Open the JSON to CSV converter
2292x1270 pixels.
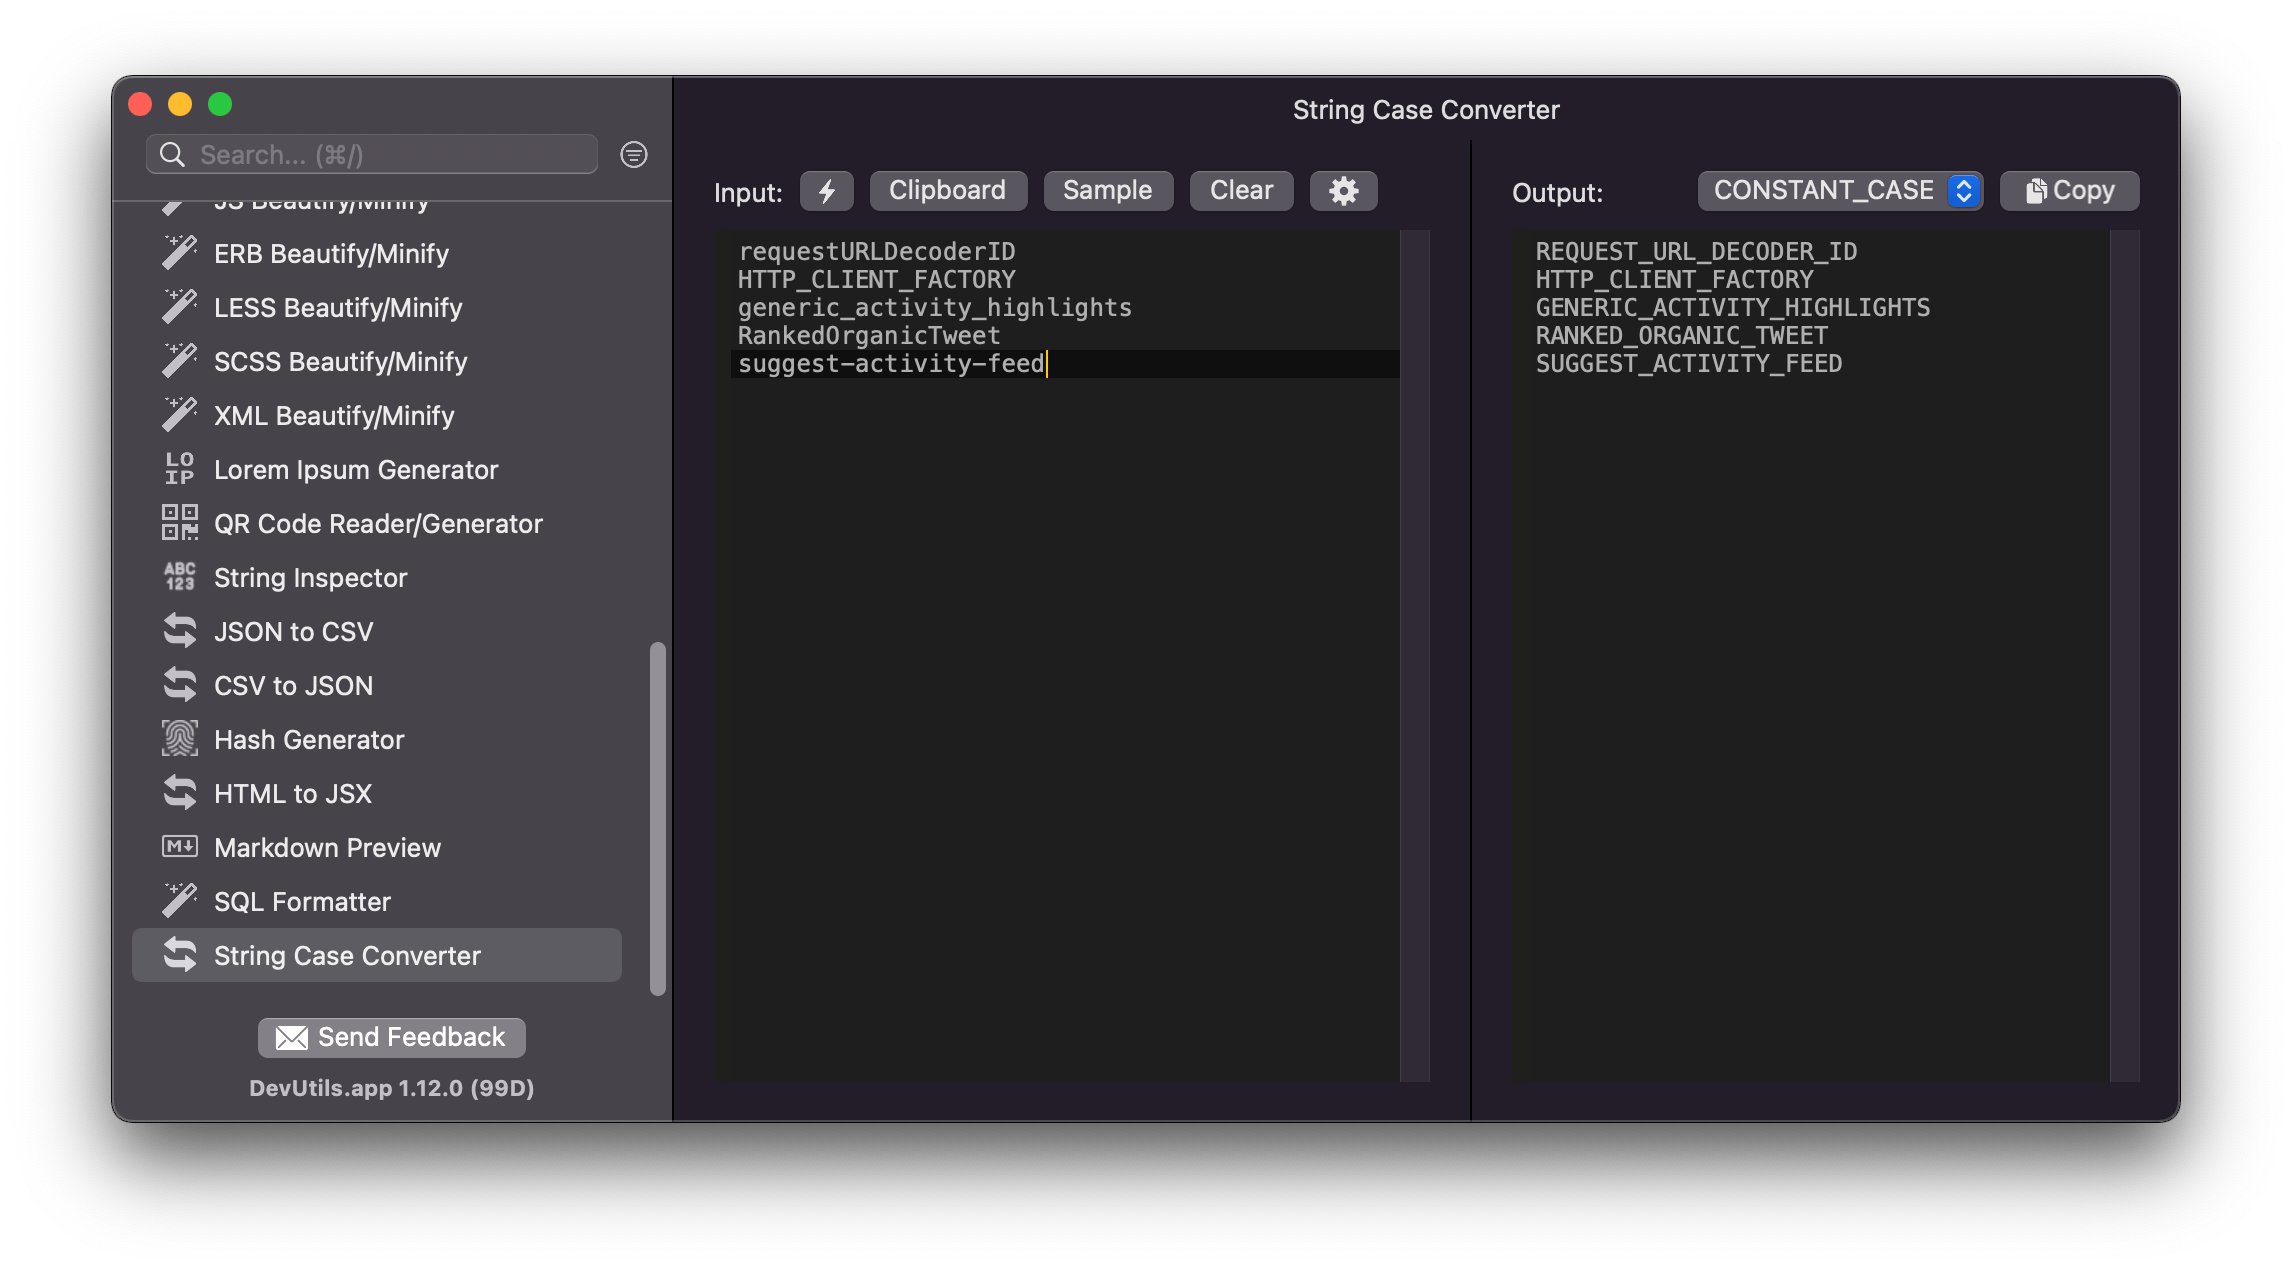point(292,631)
